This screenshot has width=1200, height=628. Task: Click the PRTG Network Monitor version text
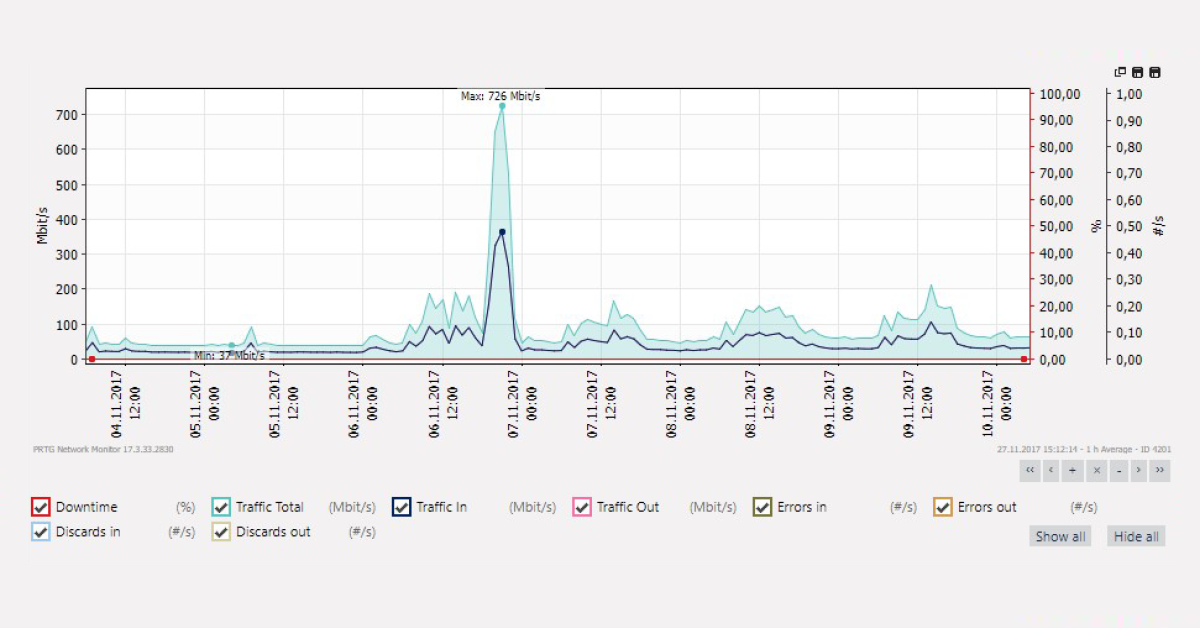tap(103, 450)
